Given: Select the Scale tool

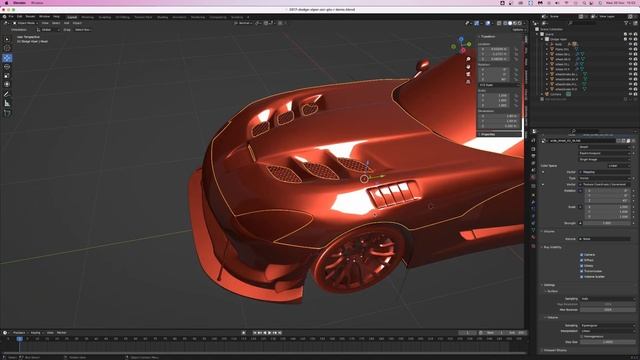Looking at the screenshot, I should pyautogui.click(x=7, y=76).
